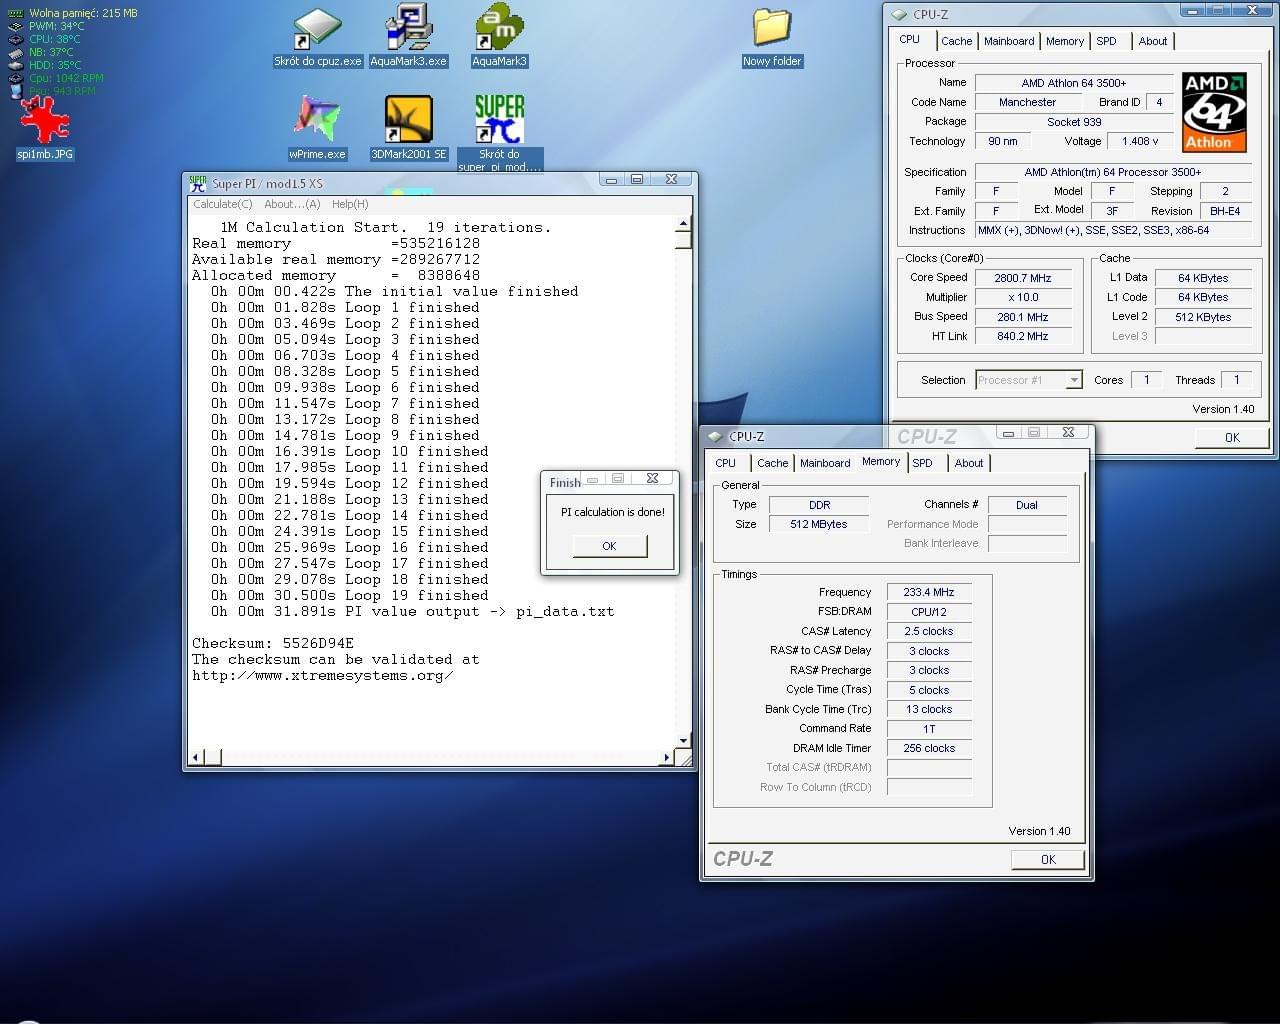Image resolution: width=1280 pixels, height=1024 pixels.
Task: Open the Calculate(C) menu in Super PI
Action: point(222,204)
